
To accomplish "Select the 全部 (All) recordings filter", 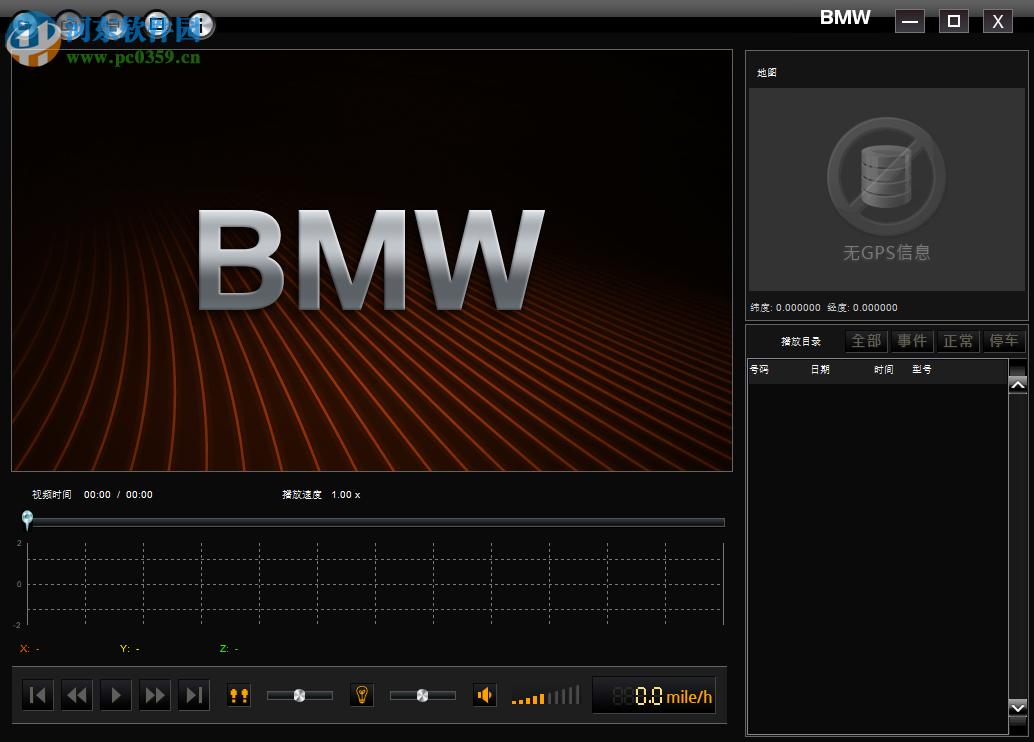I will coord(865,341).
